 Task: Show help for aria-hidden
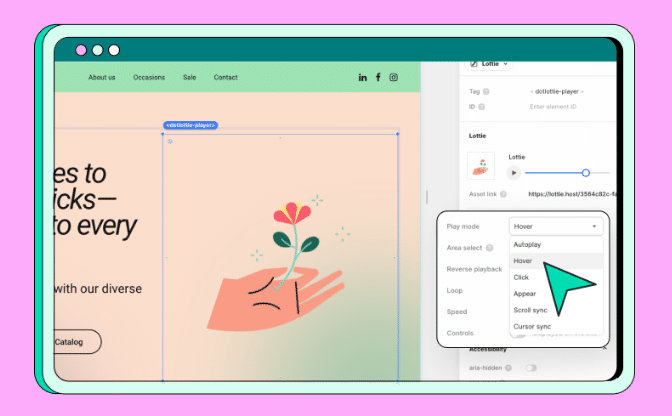tap(508, 368)
